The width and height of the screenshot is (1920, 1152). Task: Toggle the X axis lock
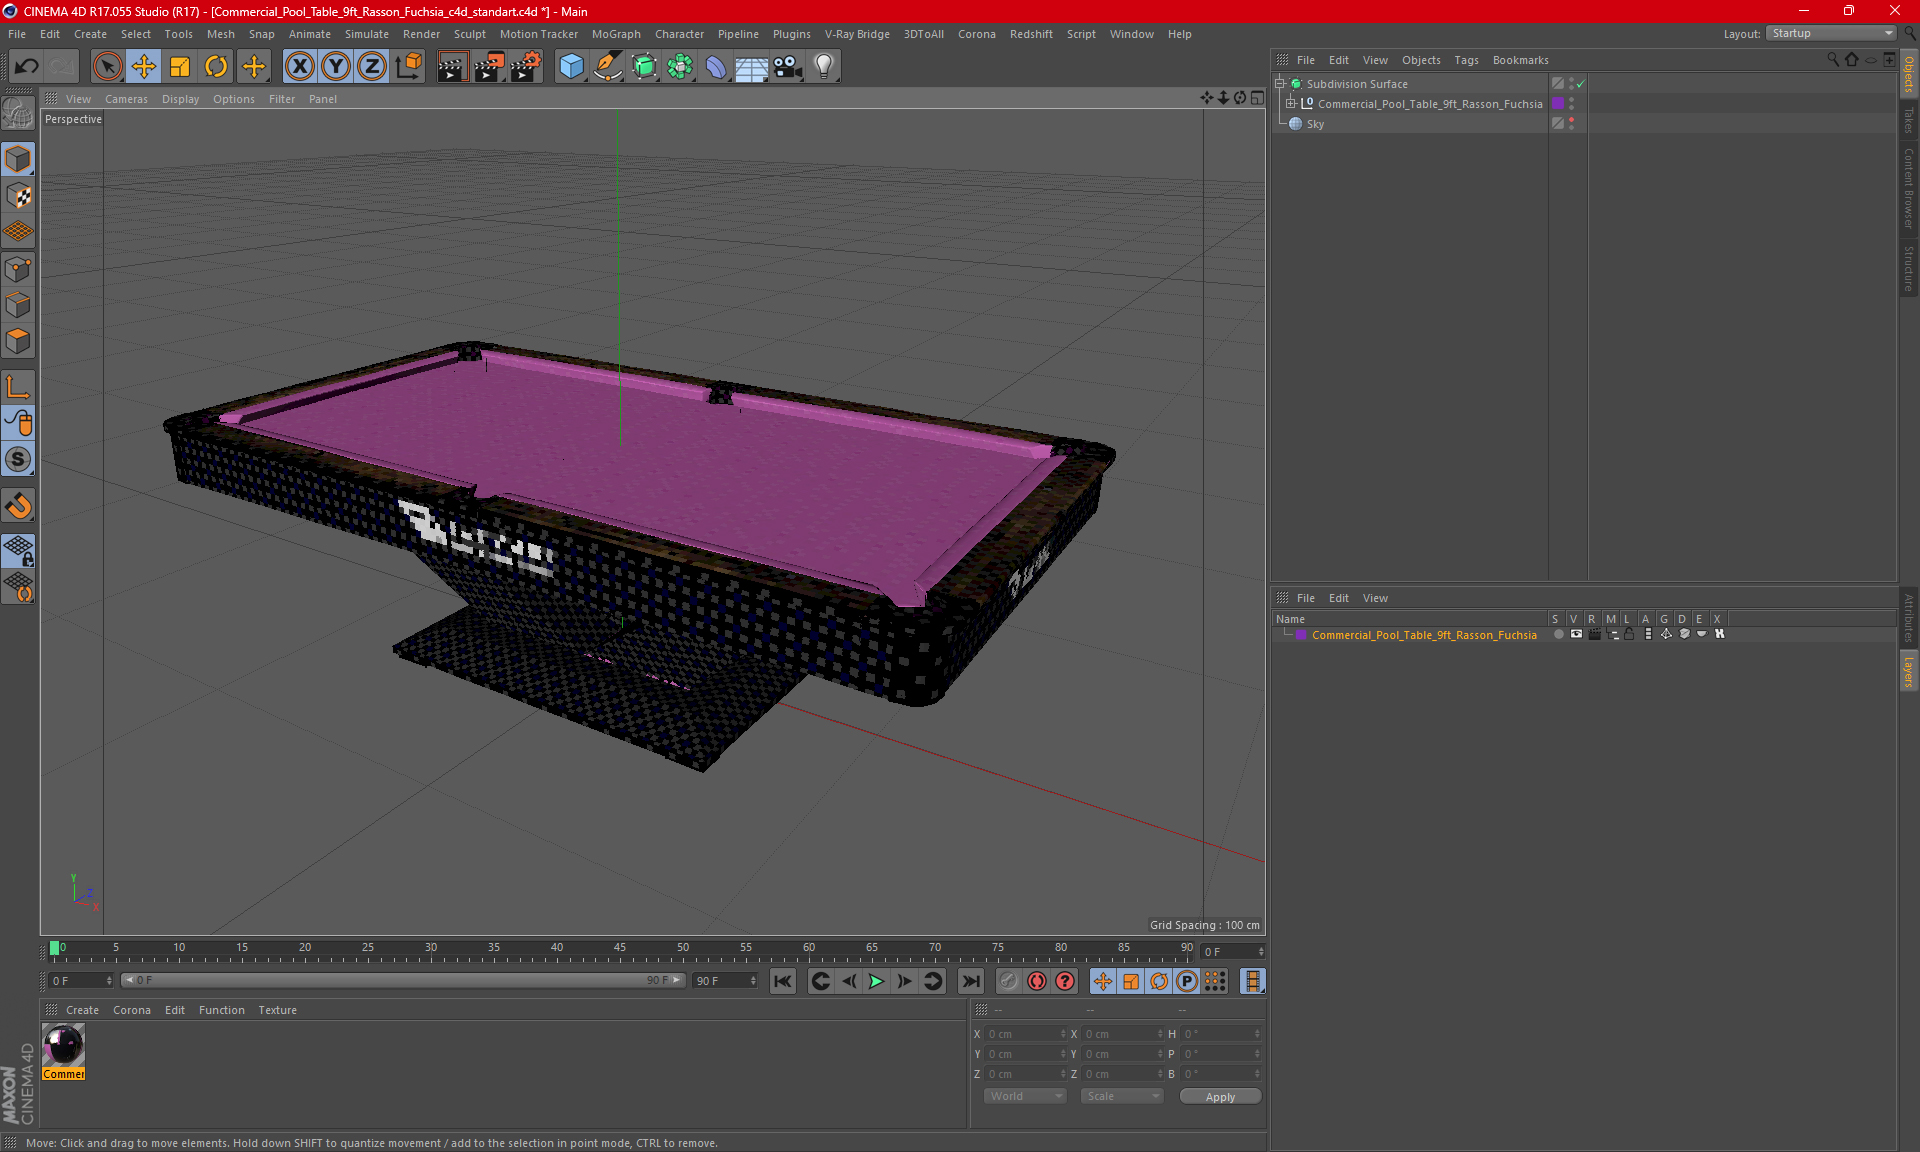299,67
